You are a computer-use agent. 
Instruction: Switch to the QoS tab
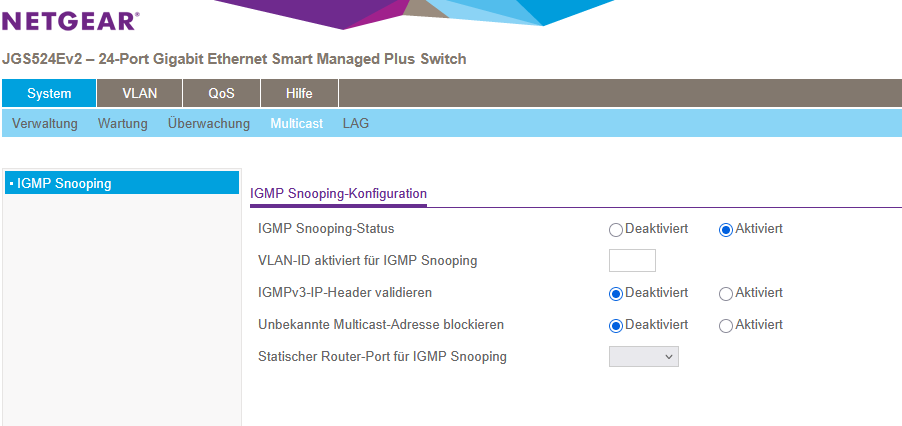point(221,93)
